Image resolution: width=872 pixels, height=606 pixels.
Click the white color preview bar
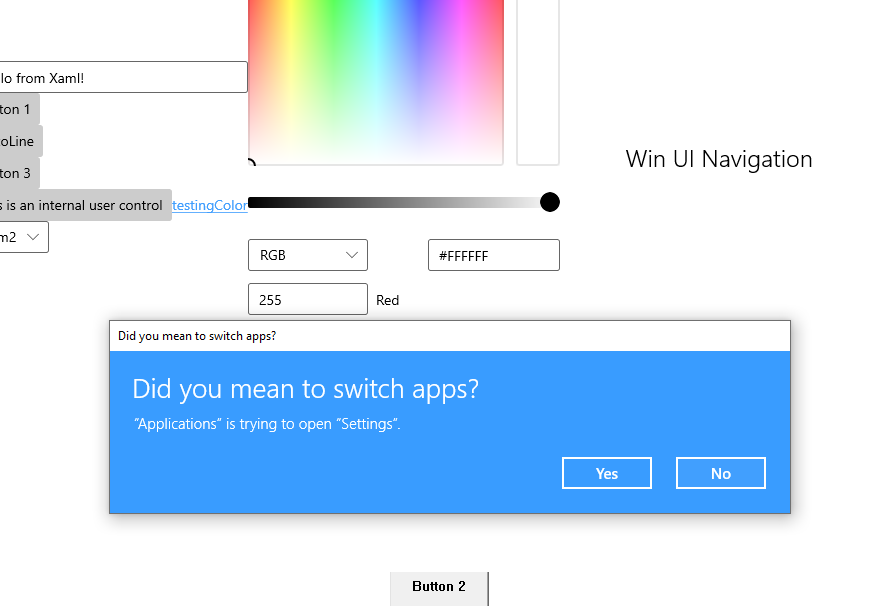point(538,82)
